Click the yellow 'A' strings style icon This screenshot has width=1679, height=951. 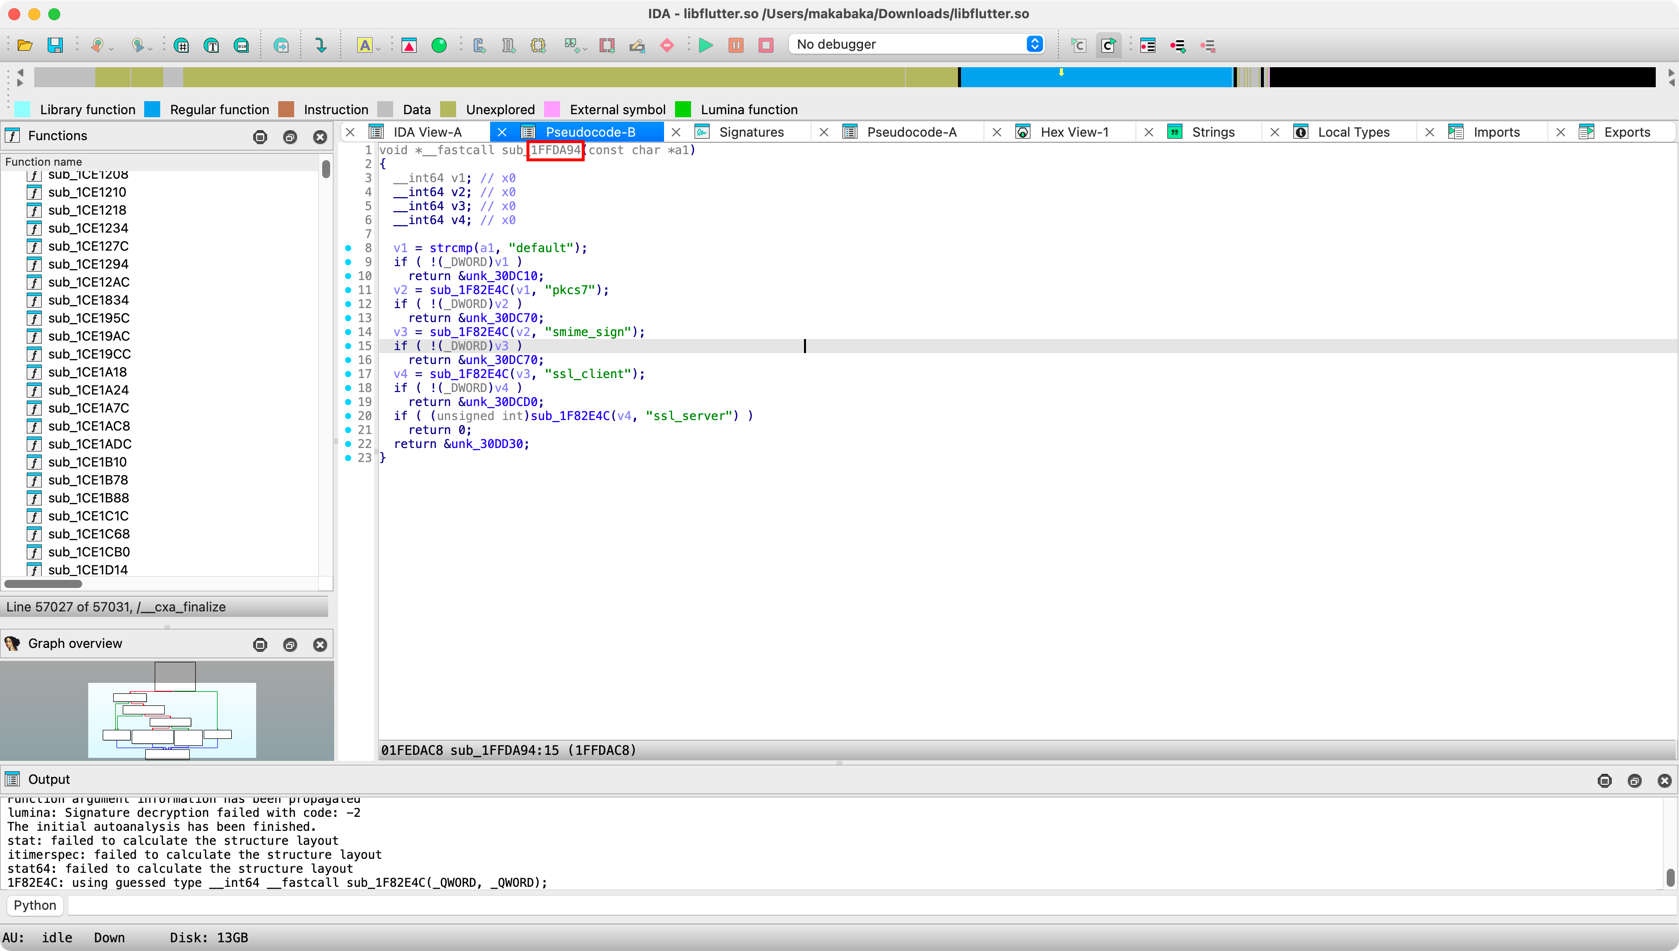(x=364, y=45)
